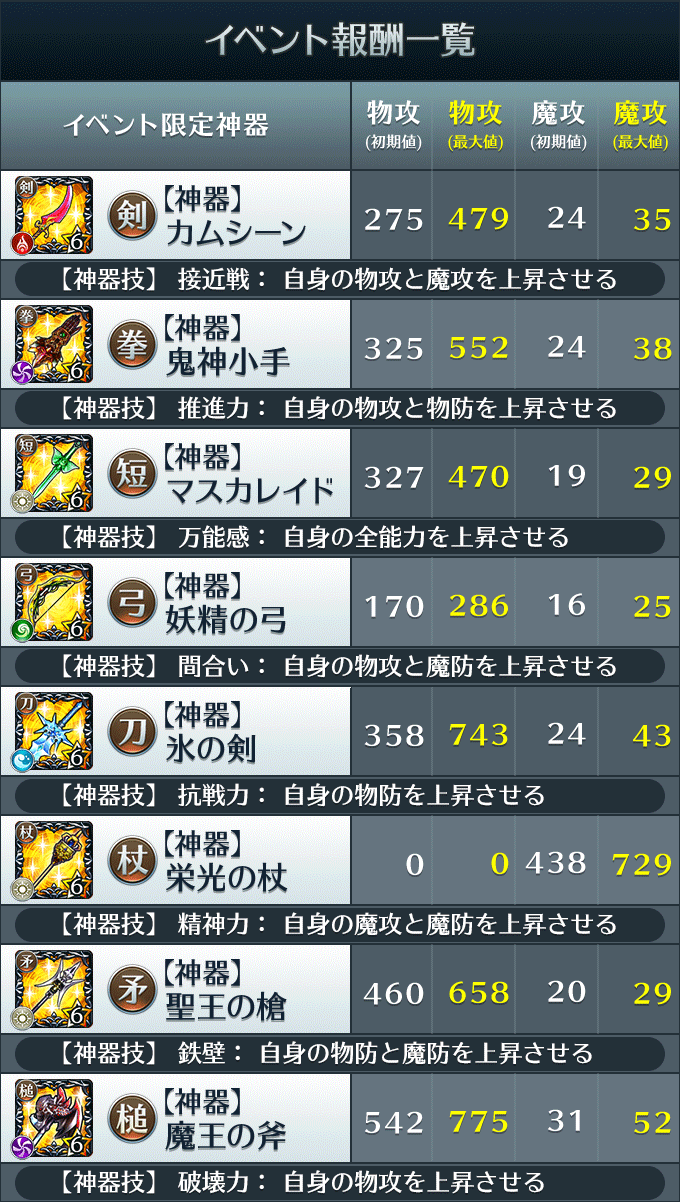Tap the 接近戦 weapon skill description bar
Image resolution: width=680 pixels, height=1202 pixels.
(340, 279)
